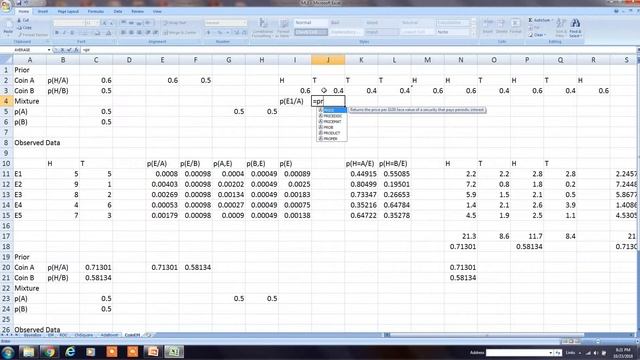Click the Format cells icon

[x=516, y=27]
